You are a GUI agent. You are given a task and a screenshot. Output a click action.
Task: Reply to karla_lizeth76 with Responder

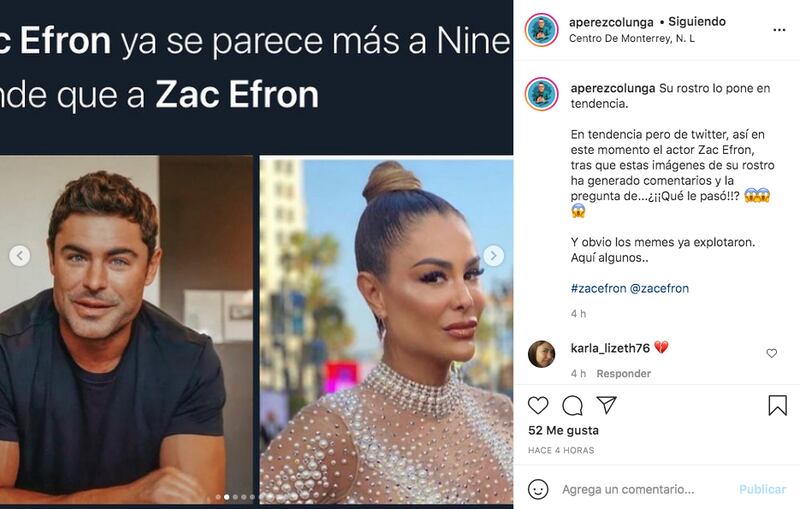623,373
